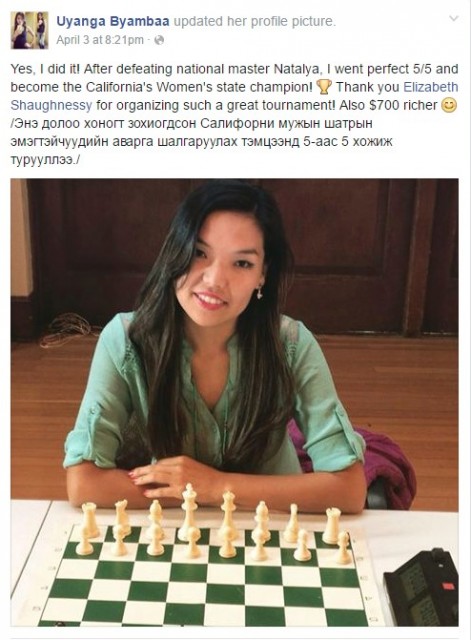Click the 'updated her profile picture' text
Viewport: 471px width, 640px height.
click(255, 21)
